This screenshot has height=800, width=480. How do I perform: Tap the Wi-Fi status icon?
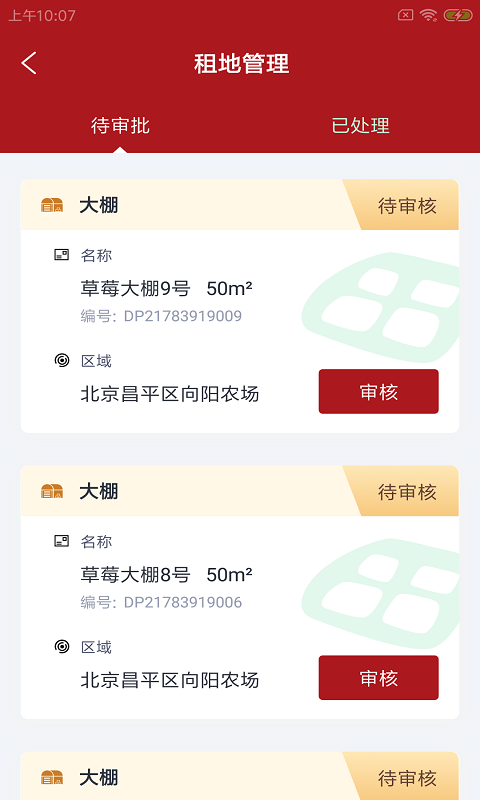(x=428, y=15)
